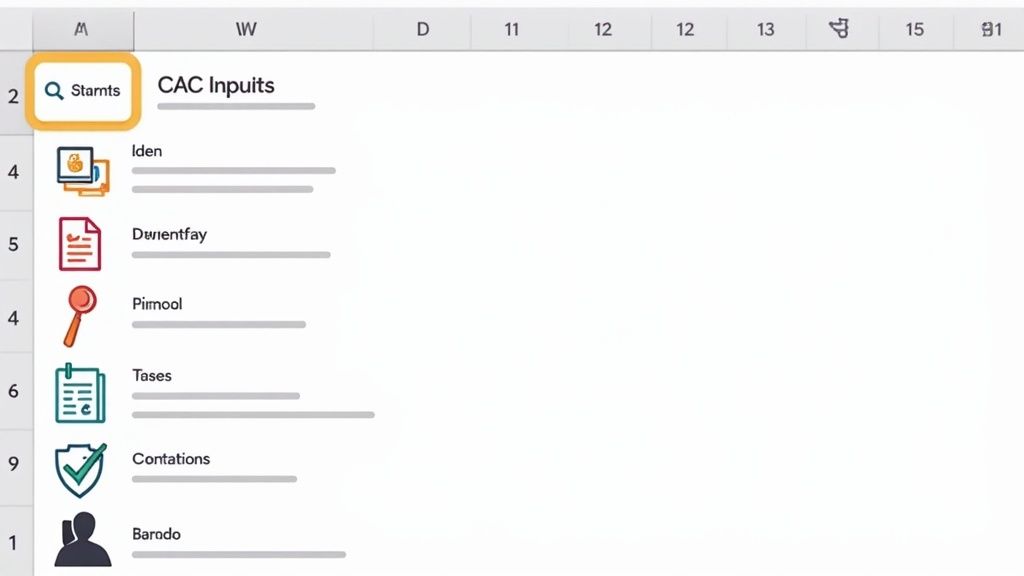
Task: Open the teal Tases notepad icon
Action: (80, 392)
